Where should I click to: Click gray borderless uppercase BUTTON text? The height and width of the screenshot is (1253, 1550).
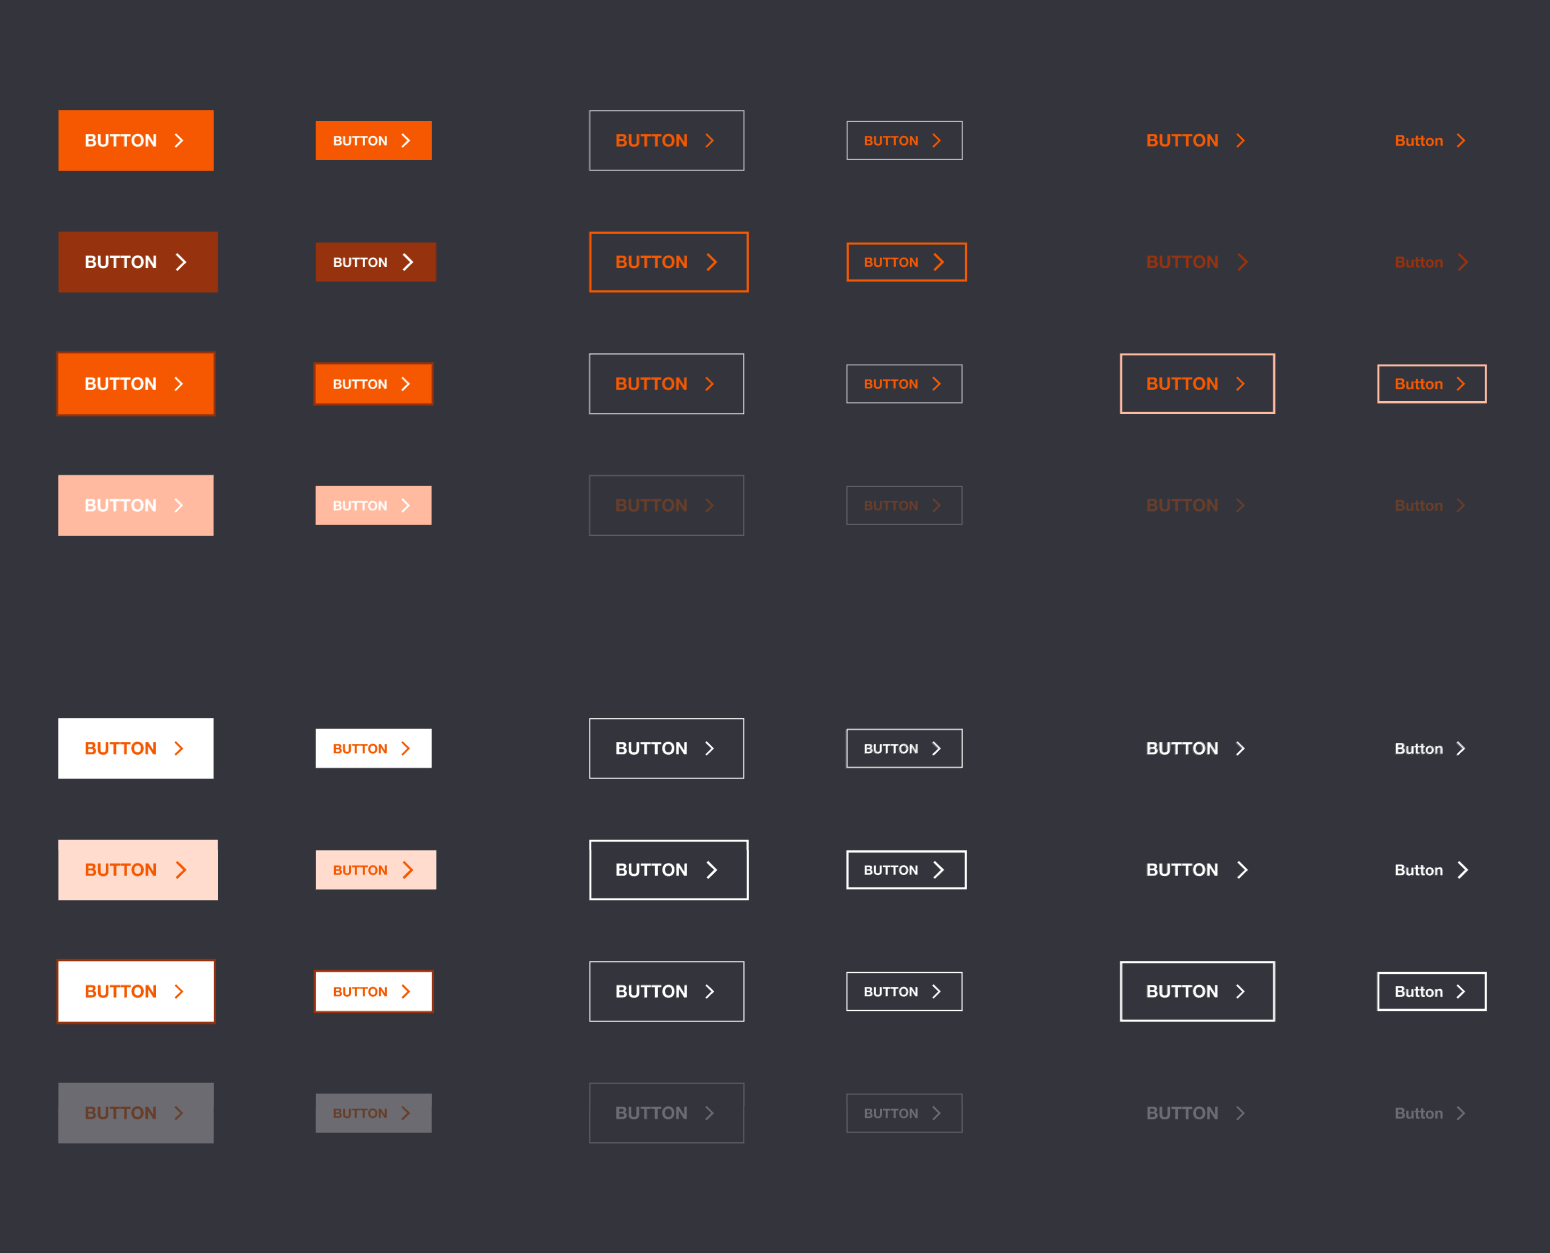tap(1182, 1113)
